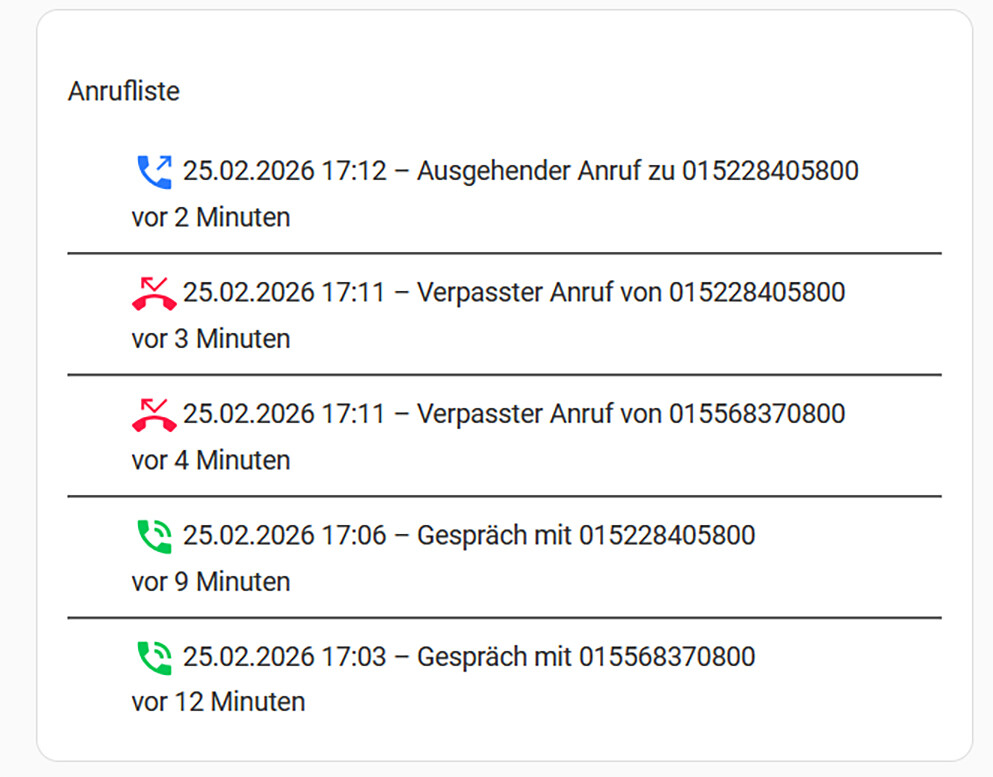Select number 015228405800 in outgoing call entry
This screenshot has height=777, width=993.
[770, 171]
